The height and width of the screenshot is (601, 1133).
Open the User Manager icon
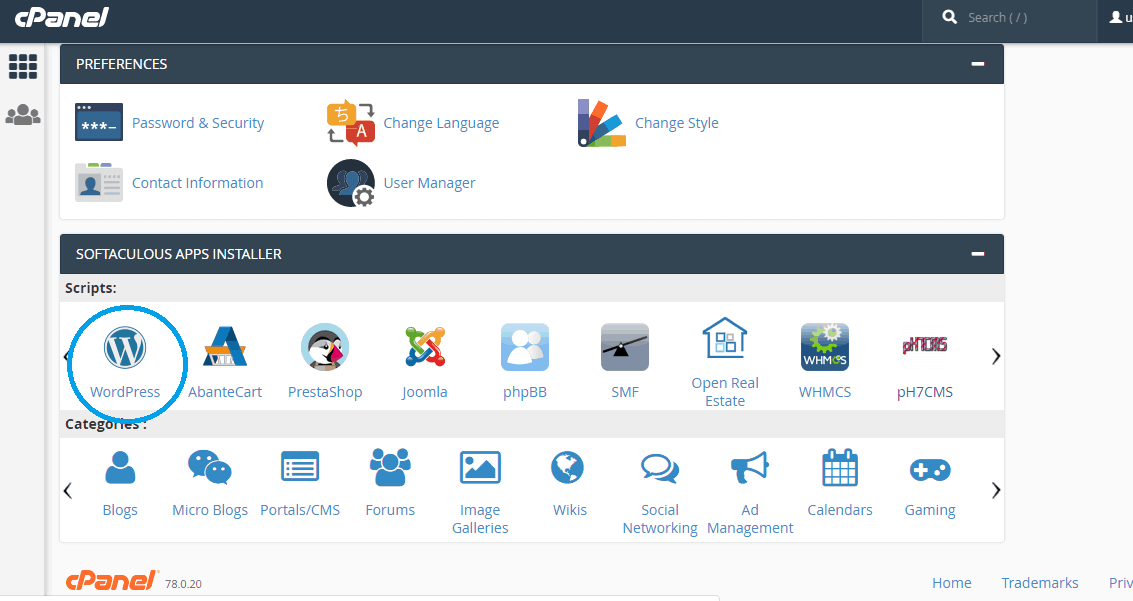[351, 183]
